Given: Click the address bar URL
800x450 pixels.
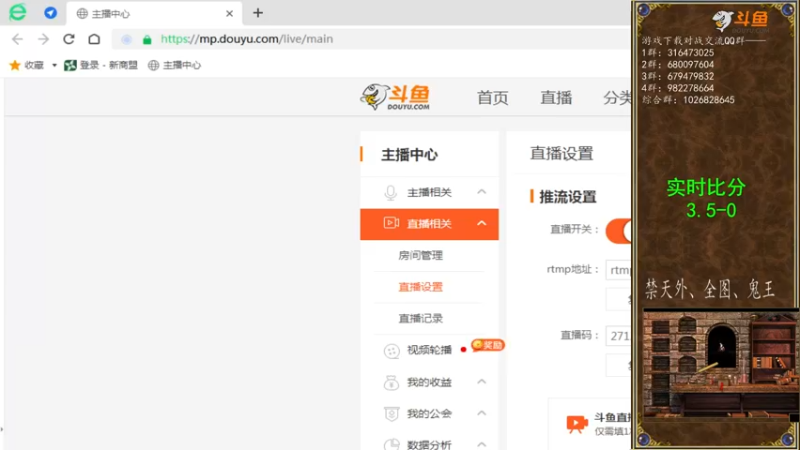Looking at the screenshot, I should pos(247,39).
